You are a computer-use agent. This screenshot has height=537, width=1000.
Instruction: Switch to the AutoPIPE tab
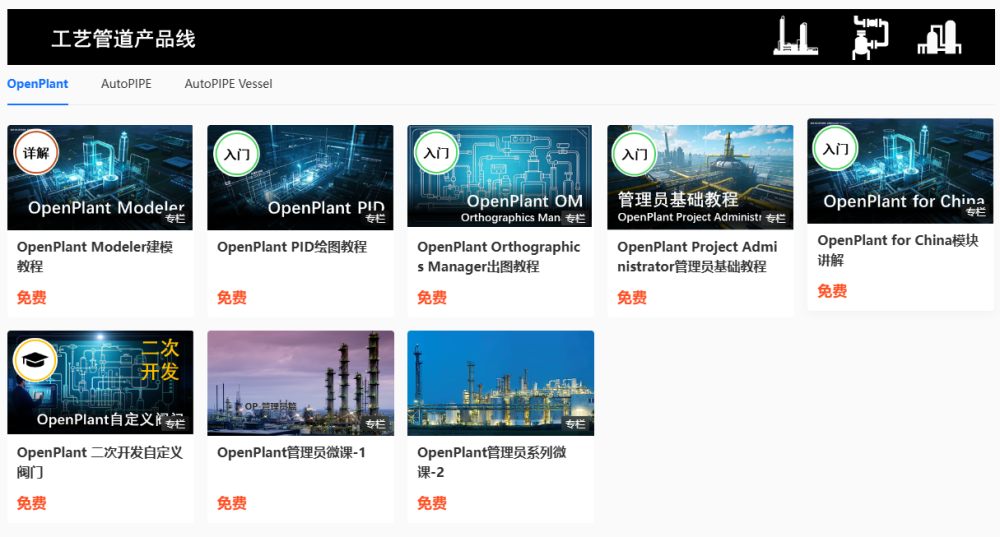126,84
